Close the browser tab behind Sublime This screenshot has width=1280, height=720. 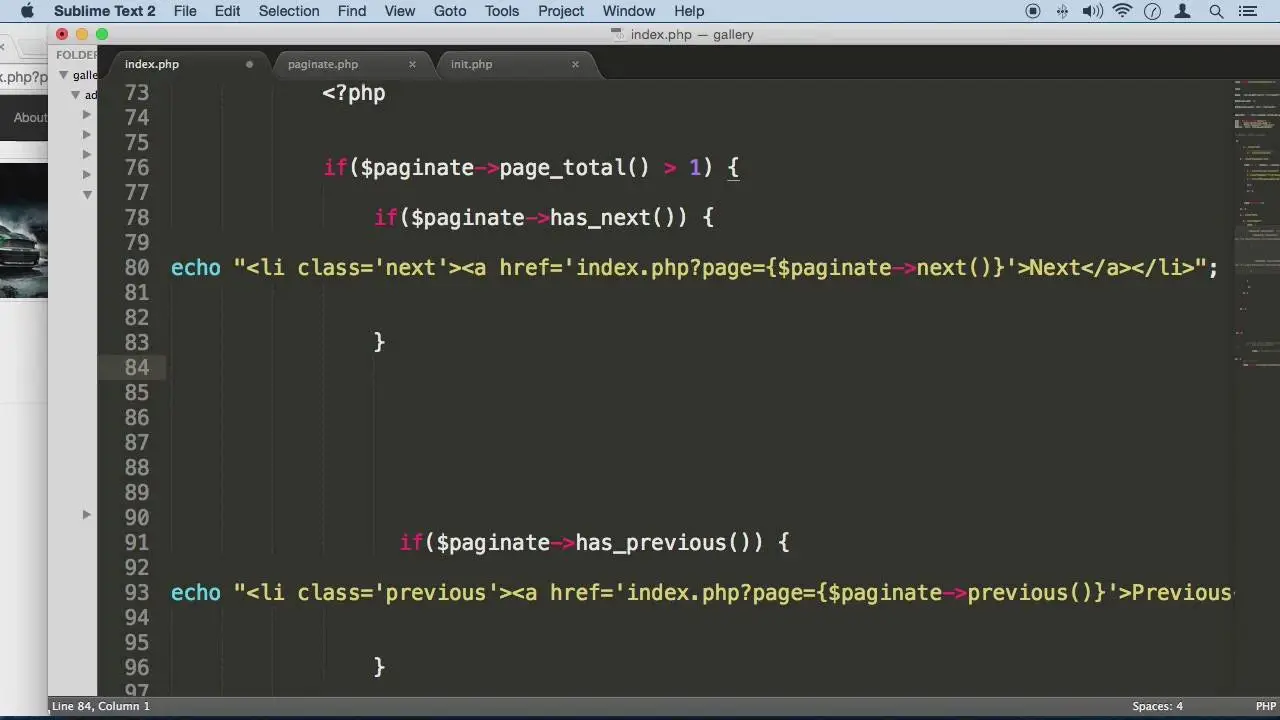click(x=3, y=47)
